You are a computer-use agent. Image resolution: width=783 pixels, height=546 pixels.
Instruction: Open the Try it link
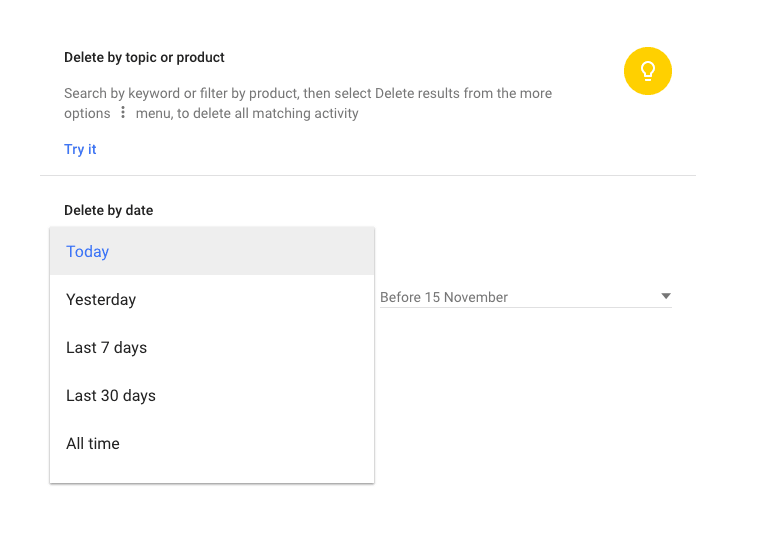80,149
